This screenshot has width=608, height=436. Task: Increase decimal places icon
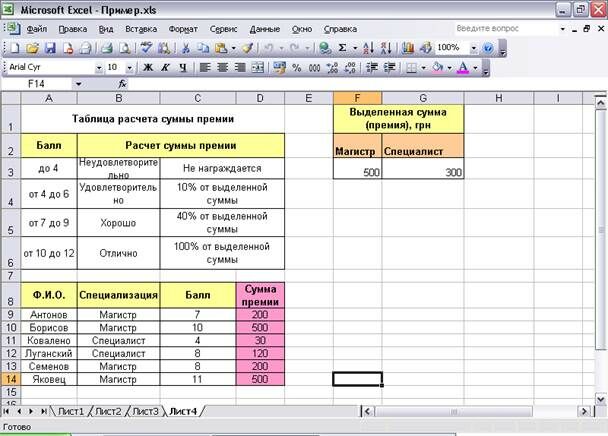click(x=332, y=67)
